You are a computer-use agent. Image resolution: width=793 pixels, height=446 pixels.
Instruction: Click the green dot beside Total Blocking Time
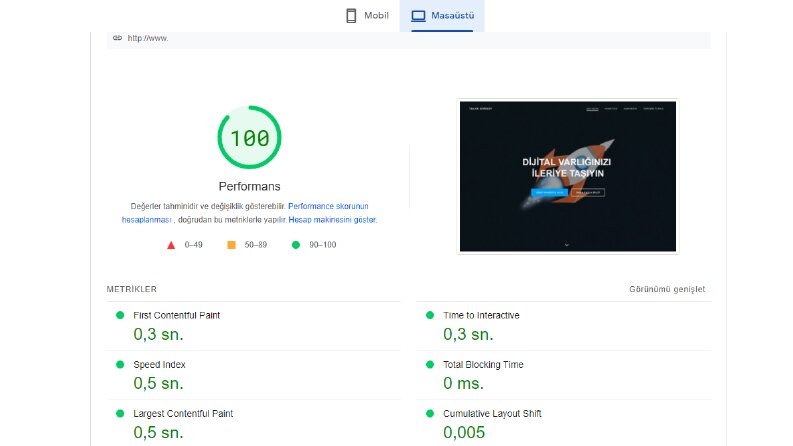coord(430,364)
